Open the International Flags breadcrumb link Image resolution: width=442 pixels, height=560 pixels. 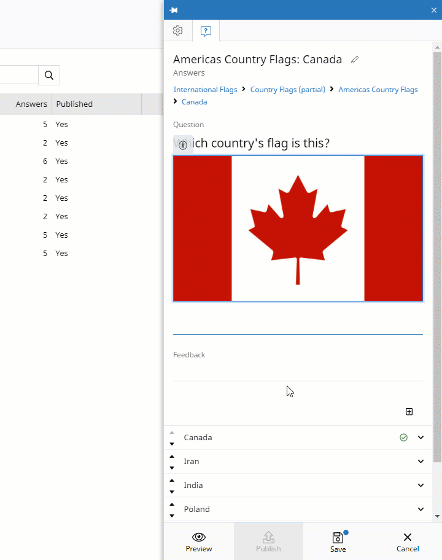[205, 89]
